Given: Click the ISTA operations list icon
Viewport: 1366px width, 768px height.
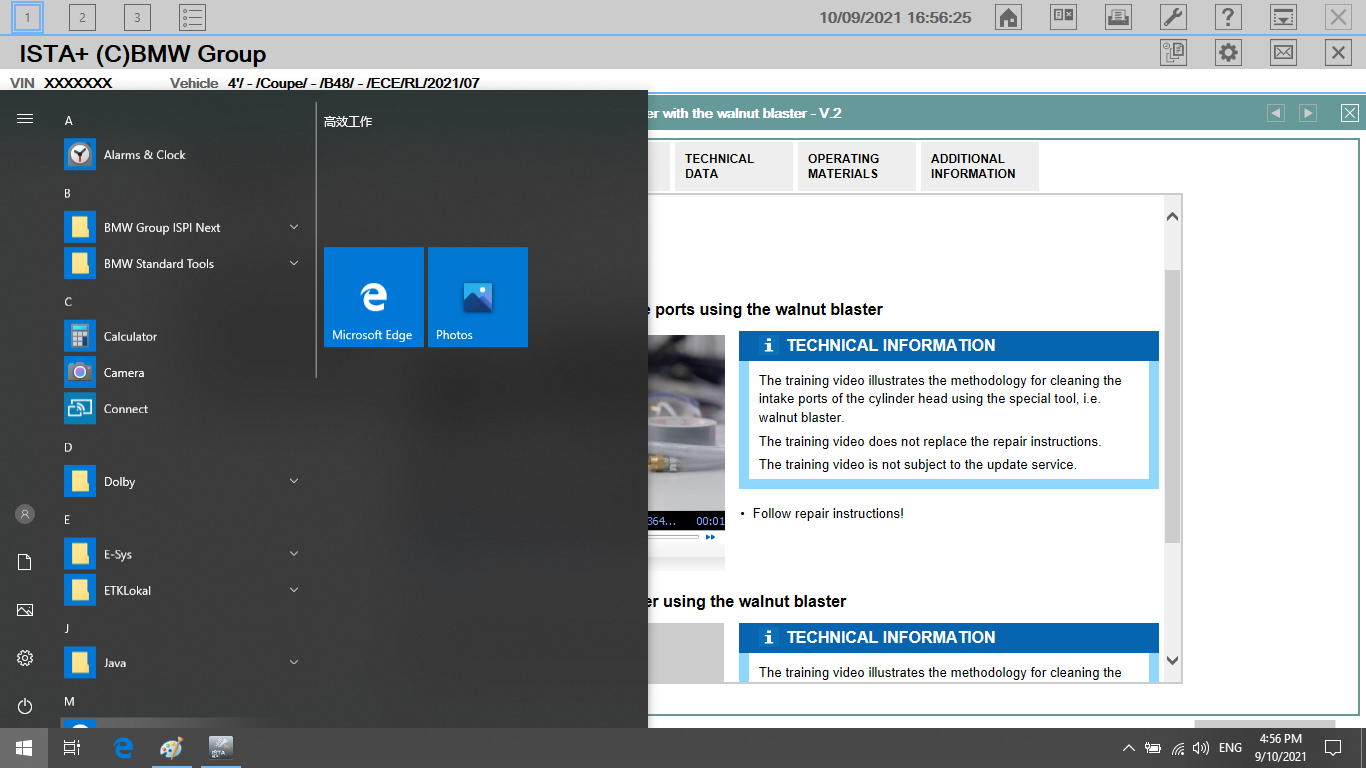Looking at the screenshot, I should coord(193,17).
